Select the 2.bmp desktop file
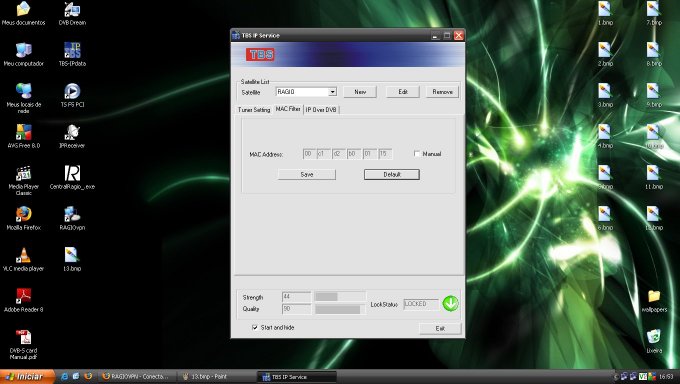This screenshot has width=680, height=384. pyautogui.click(x=605, y=54)
